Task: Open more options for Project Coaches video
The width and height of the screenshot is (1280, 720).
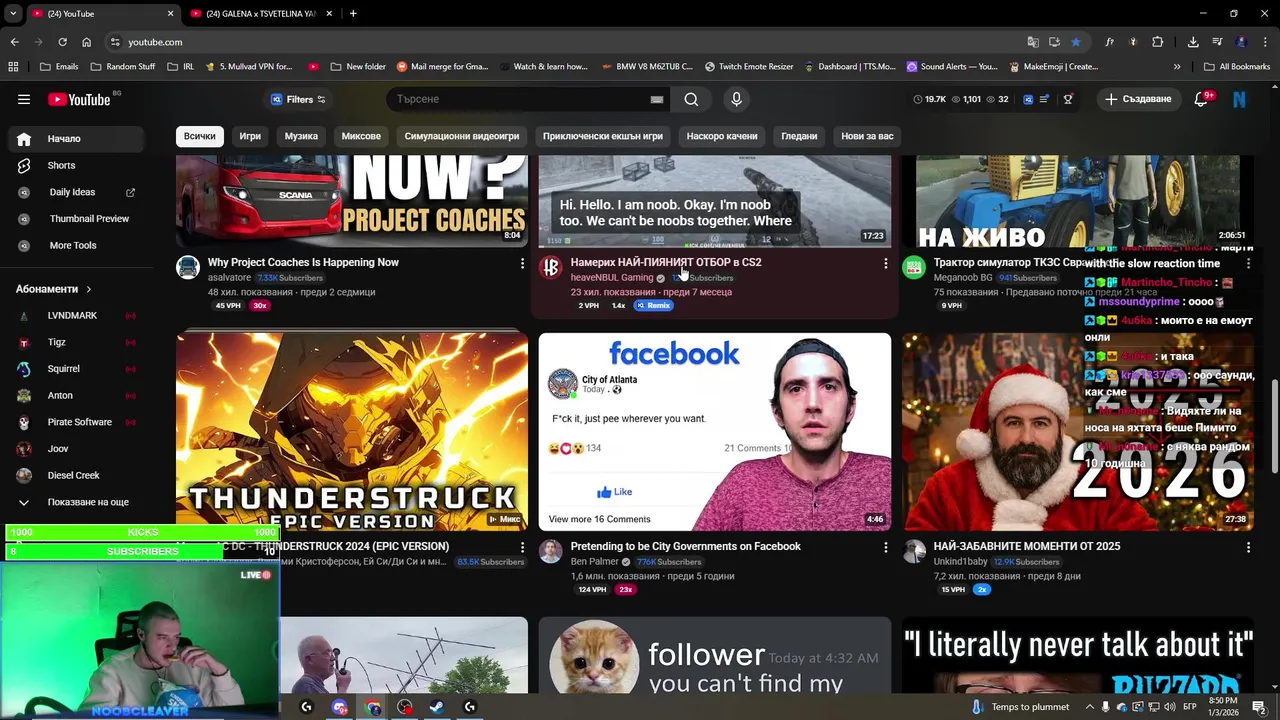Action: 521,263
